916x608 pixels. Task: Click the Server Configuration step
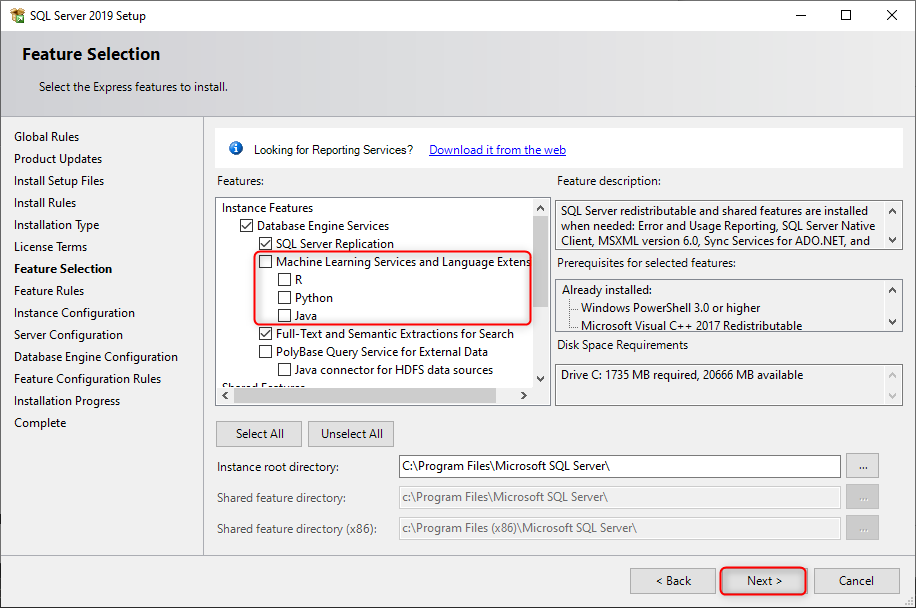(68, 335)
